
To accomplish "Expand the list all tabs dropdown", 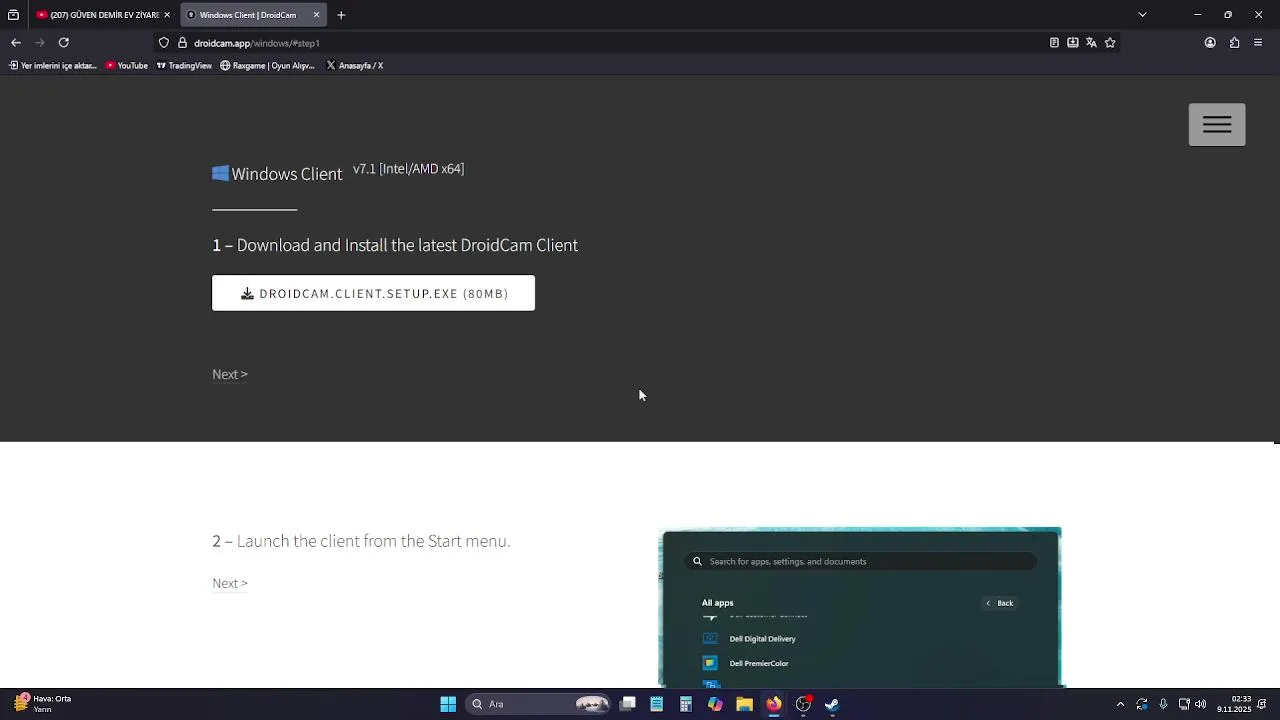I will tap(1142, 15).
